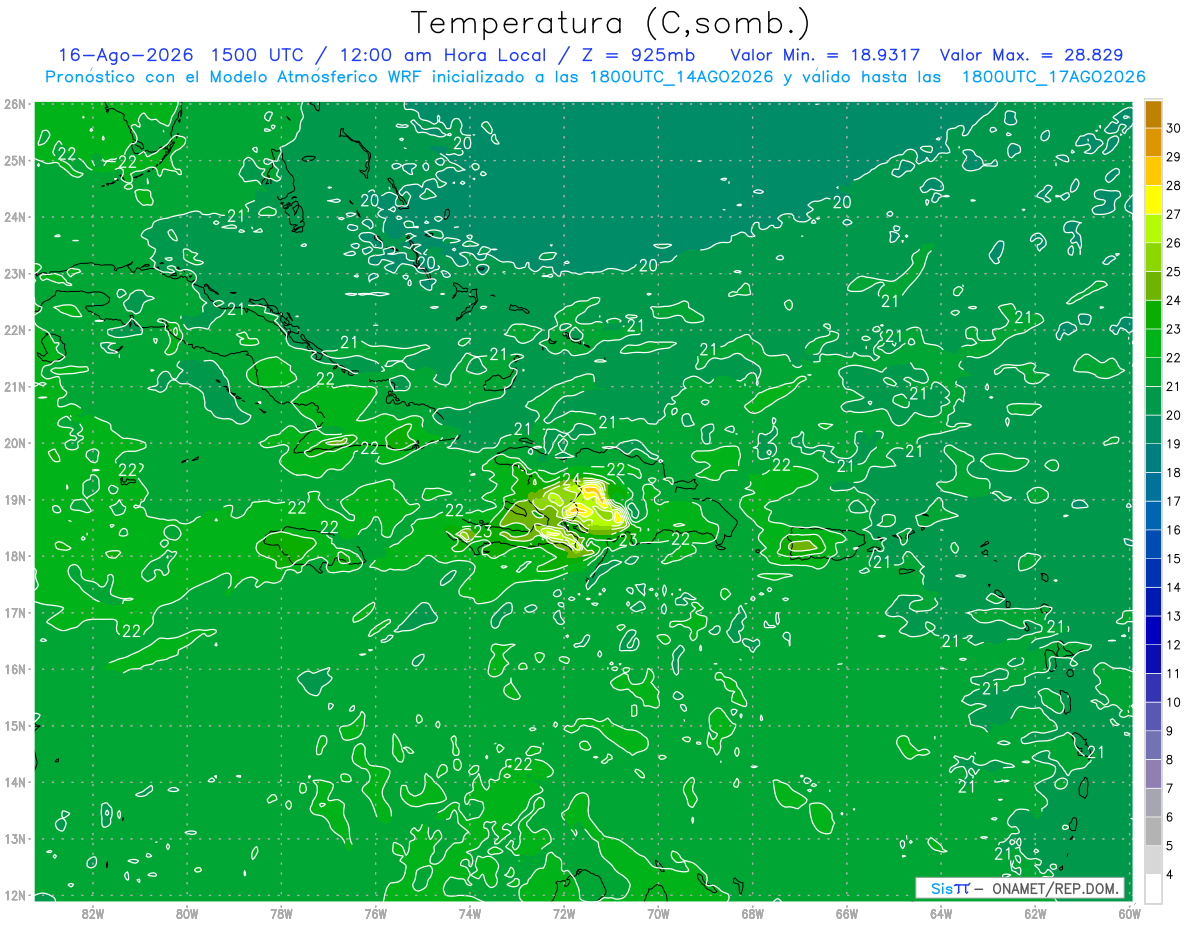The height and width of the screenshot is (927, 1200).
Task: Click the 60W longitude axis label
Action: point(1129,912)
